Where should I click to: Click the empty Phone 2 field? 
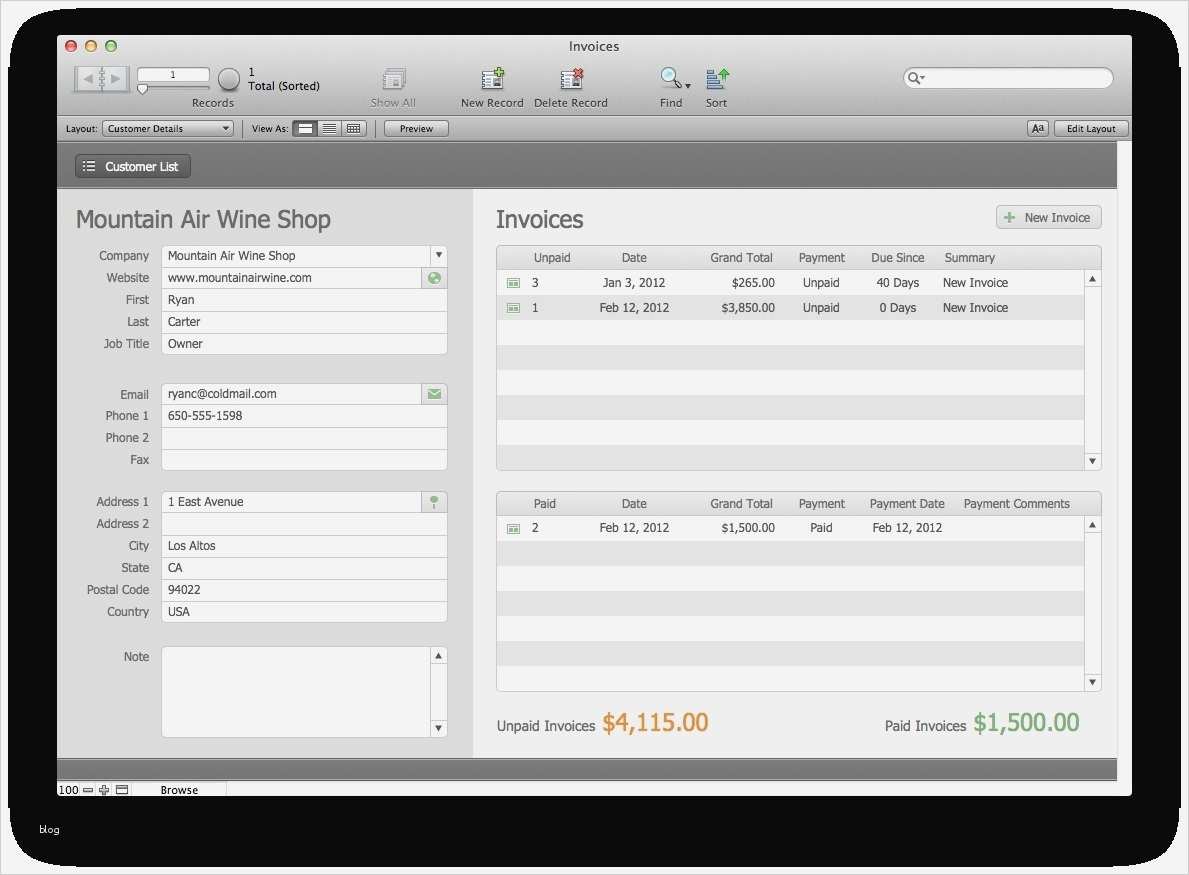point(304,438)
